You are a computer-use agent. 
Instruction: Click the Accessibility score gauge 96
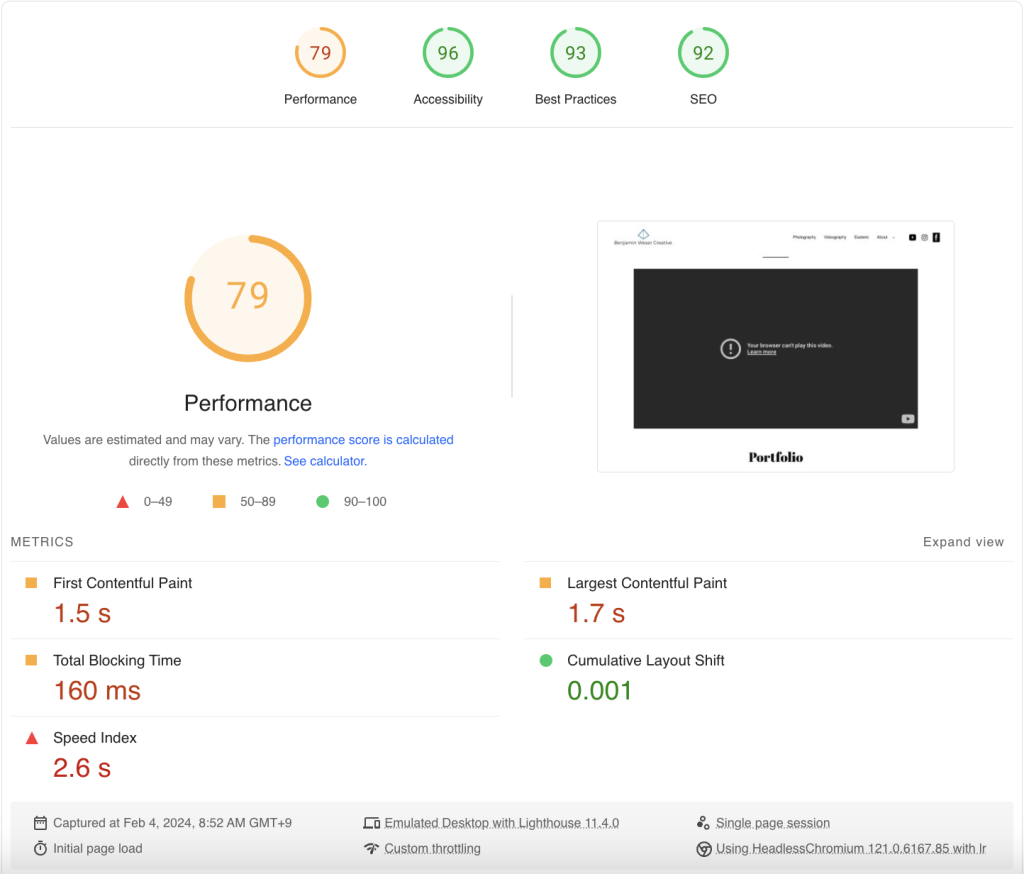coord(448,53)
